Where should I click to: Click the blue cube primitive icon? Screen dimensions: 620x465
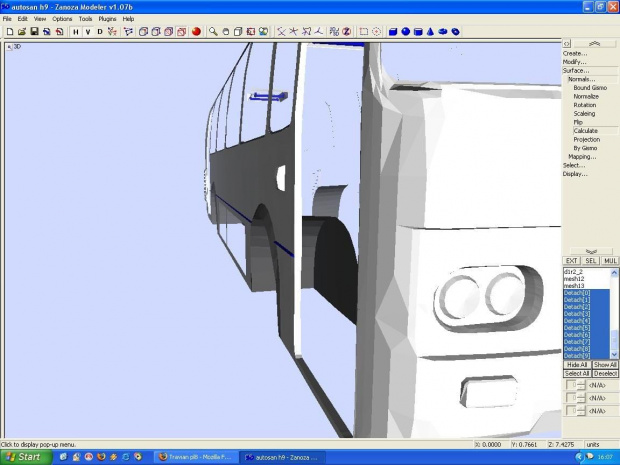(393, 31)
